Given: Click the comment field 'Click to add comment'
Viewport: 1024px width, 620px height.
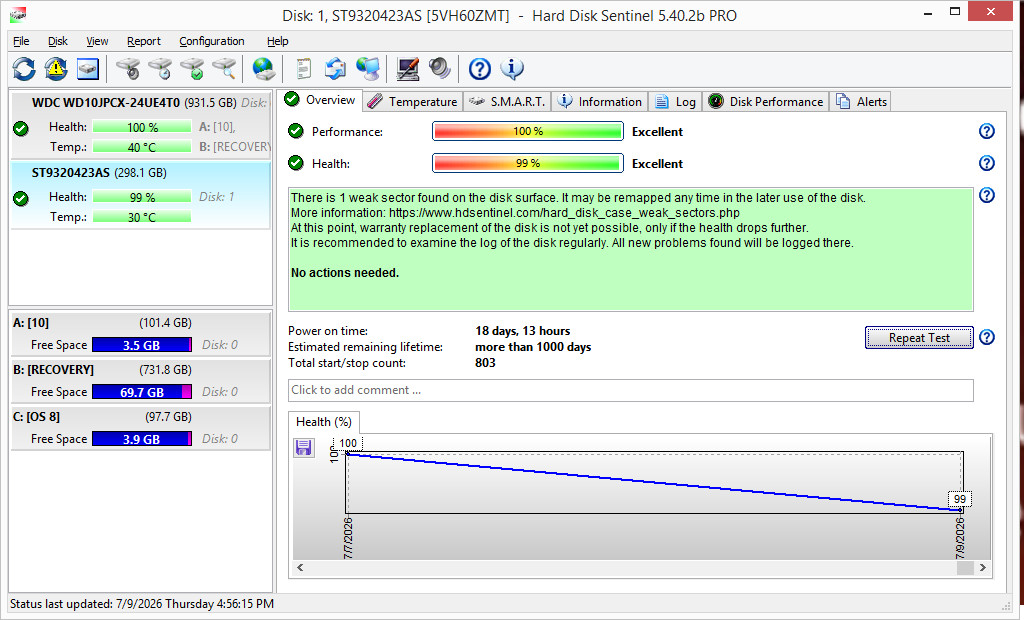Looking at the screenshot, I should [x=630, y=390].
